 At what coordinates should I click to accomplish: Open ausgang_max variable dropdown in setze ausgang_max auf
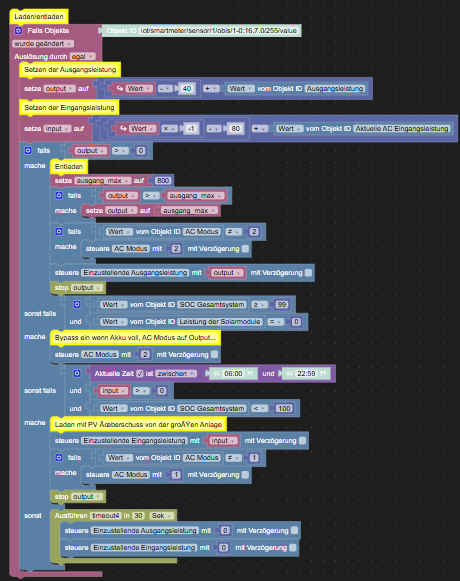pos(103,181)
